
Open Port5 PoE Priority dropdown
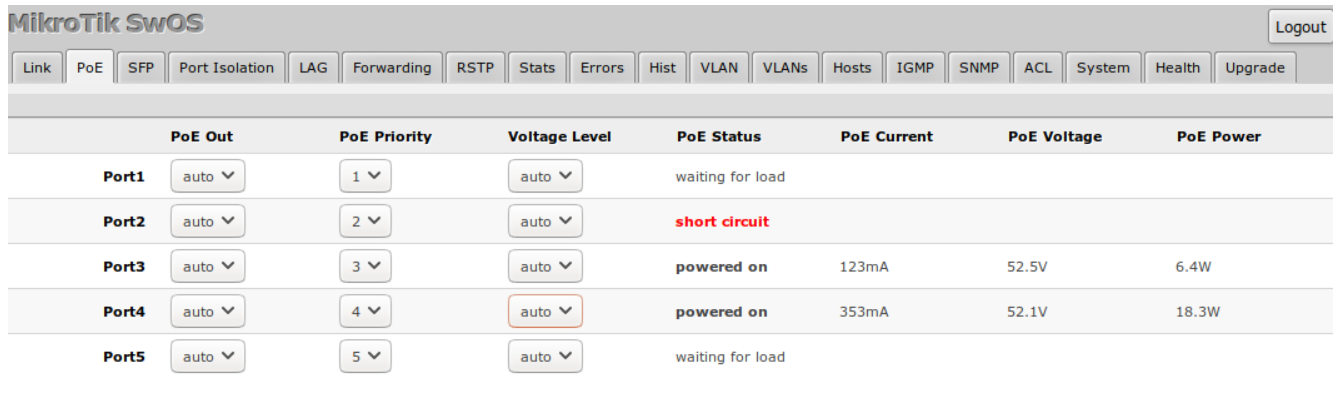(365, 356)
